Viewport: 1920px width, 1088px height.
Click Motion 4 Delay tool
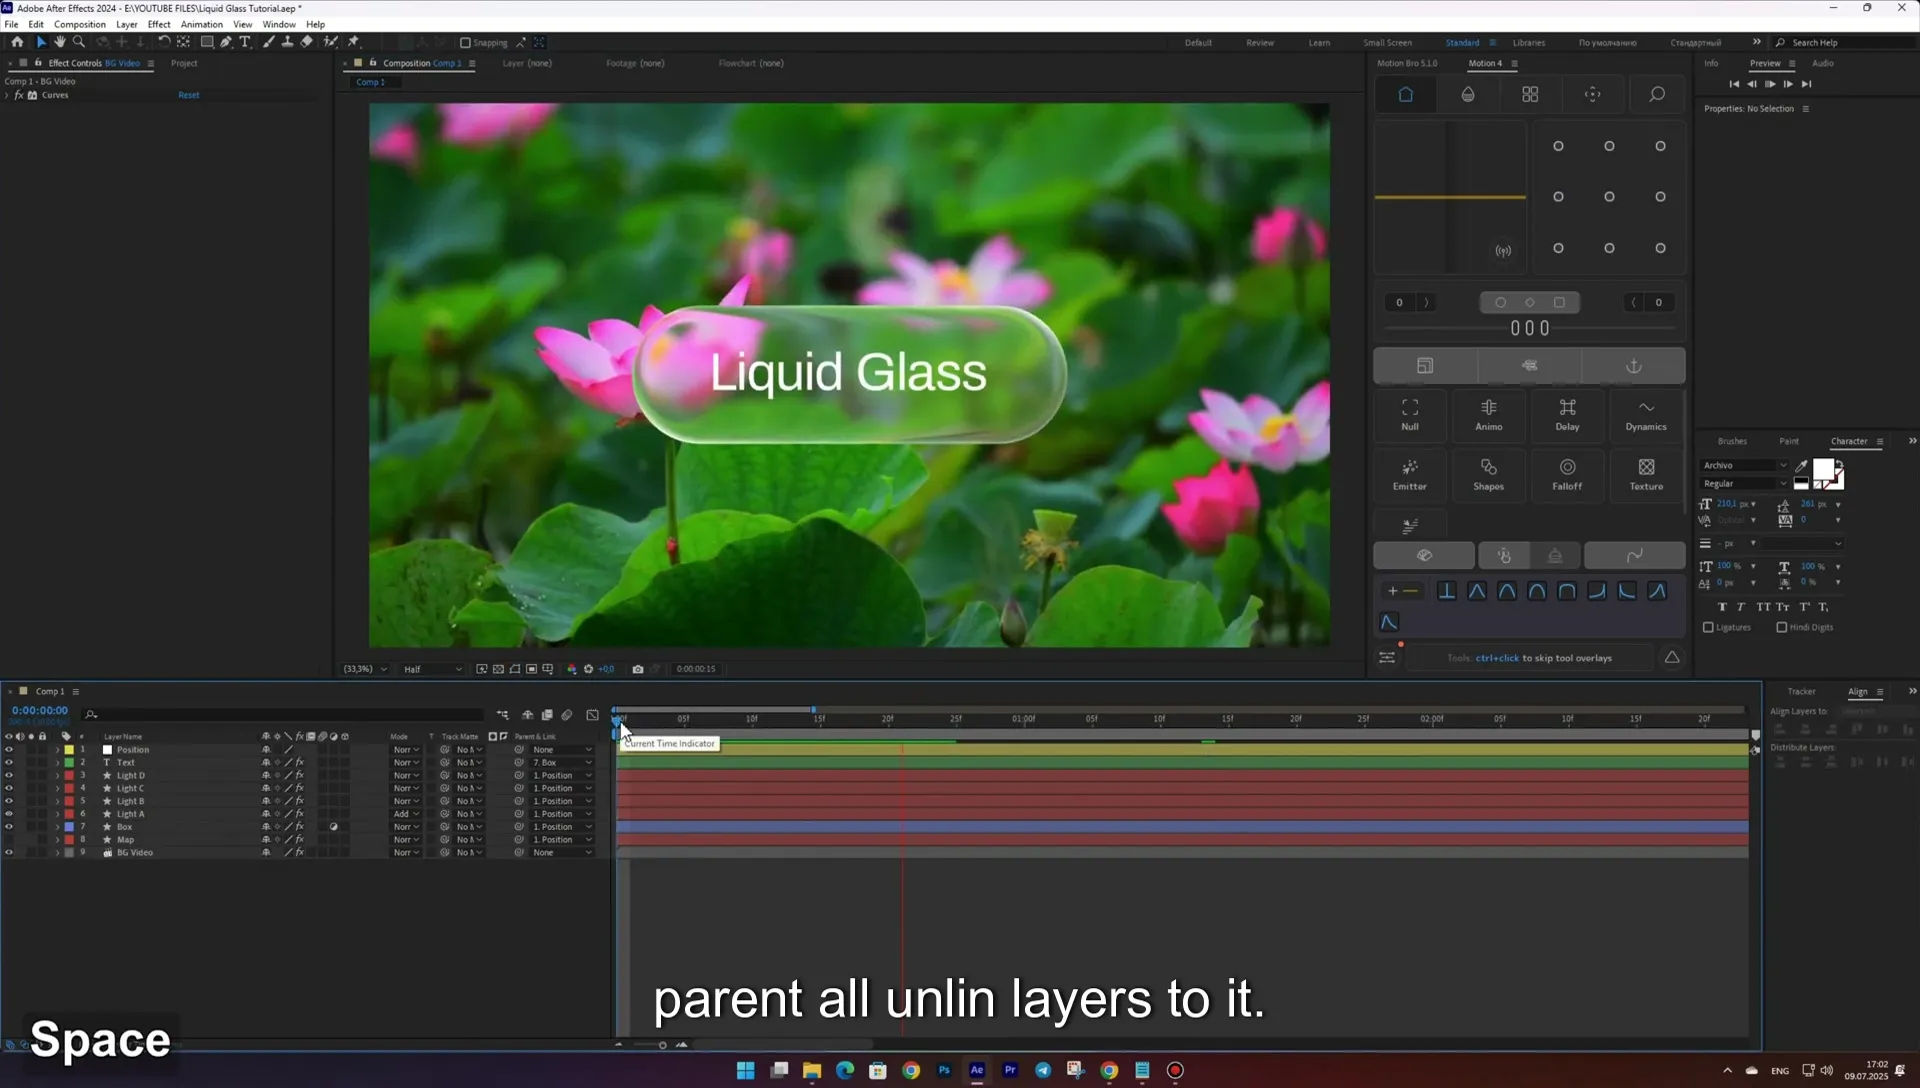tap(1567, 414)
